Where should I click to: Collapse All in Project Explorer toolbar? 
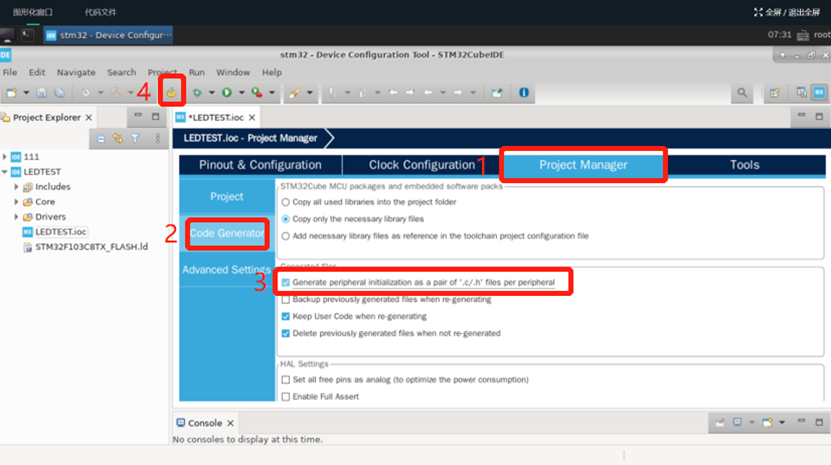(101, 139)
